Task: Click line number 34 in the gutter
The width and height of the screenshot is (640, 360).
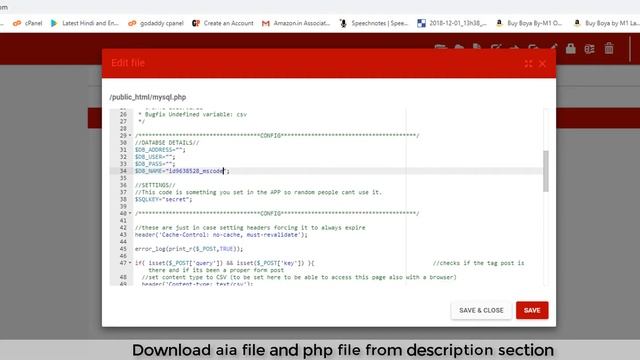Action: [x=123, y=171]
